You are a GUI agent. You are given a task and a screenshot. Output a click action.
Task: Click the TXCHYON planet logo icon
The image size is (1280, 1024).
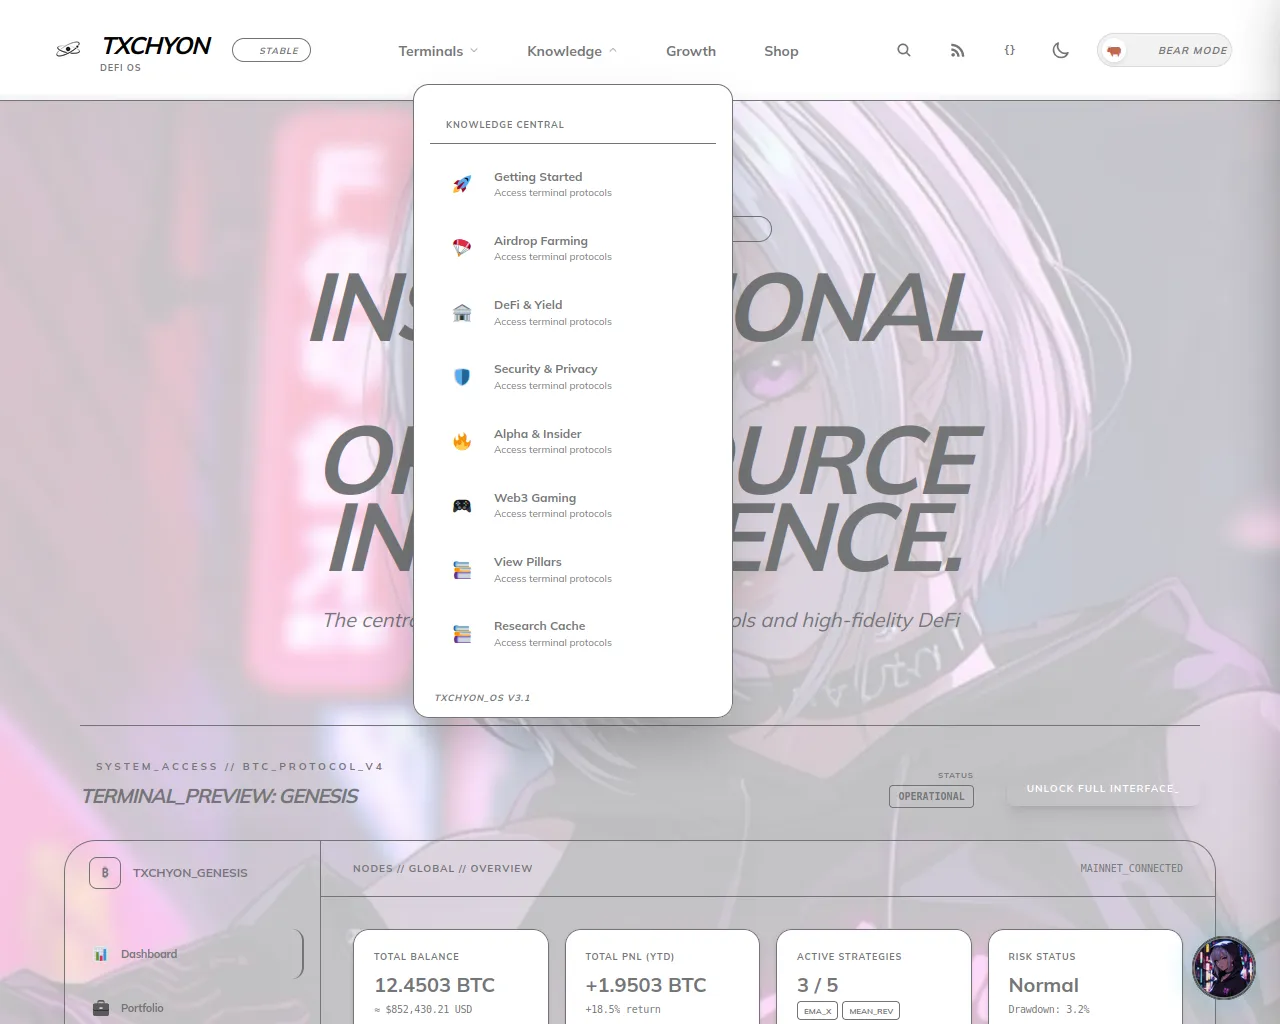(x=68, y=49)
